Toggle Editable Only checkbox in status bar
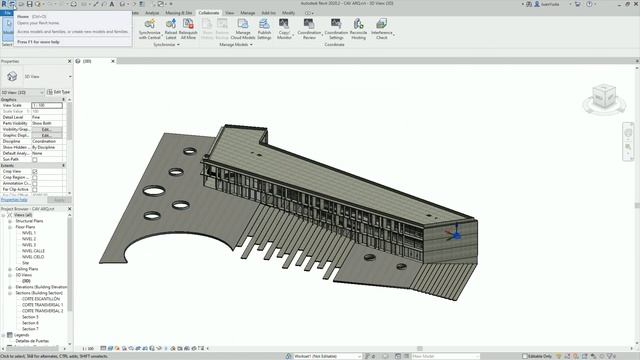 pyautogui.click(x=525, y=356)
